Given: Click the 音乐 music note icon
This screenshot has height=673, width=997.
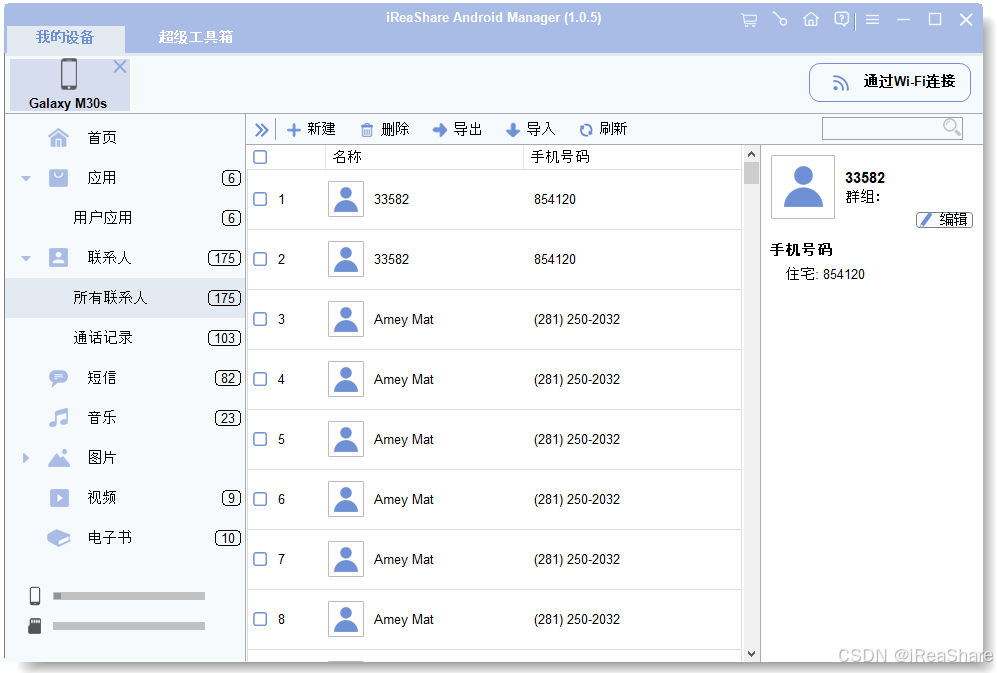Looking at the screenshot, I should [x=58, y=418].
